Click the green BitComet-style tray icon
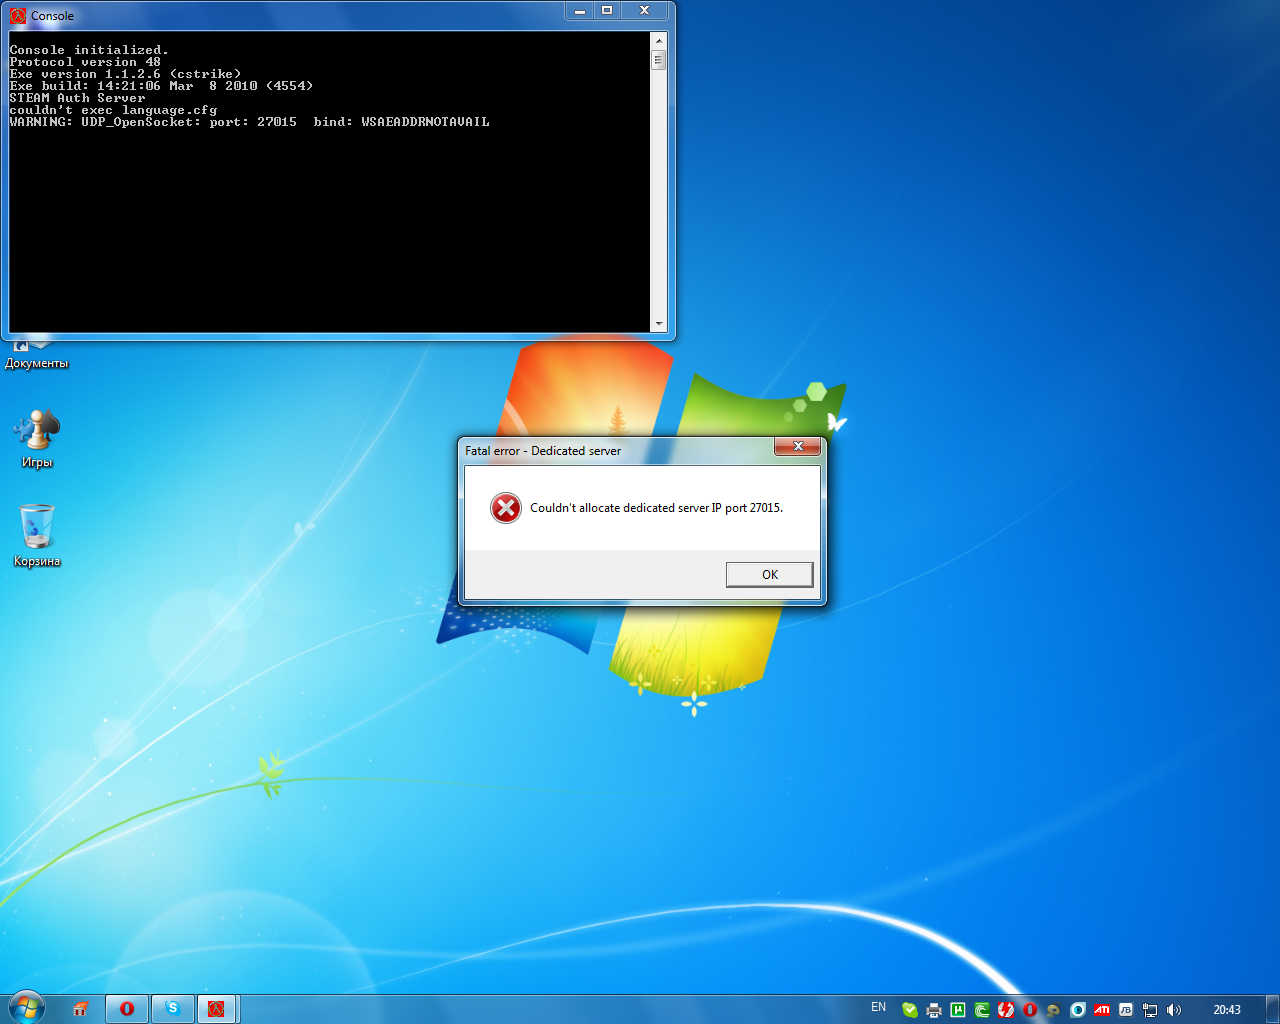Image resolution: width=1280 pixels, height=1024 pixels. (982, 1010)
